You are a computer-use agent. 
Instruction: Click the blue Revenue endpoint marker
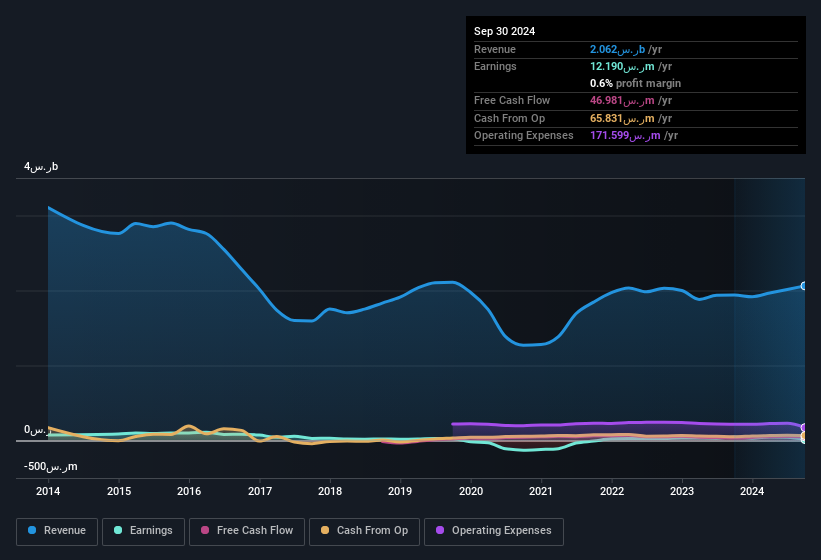tap(804, 286)
